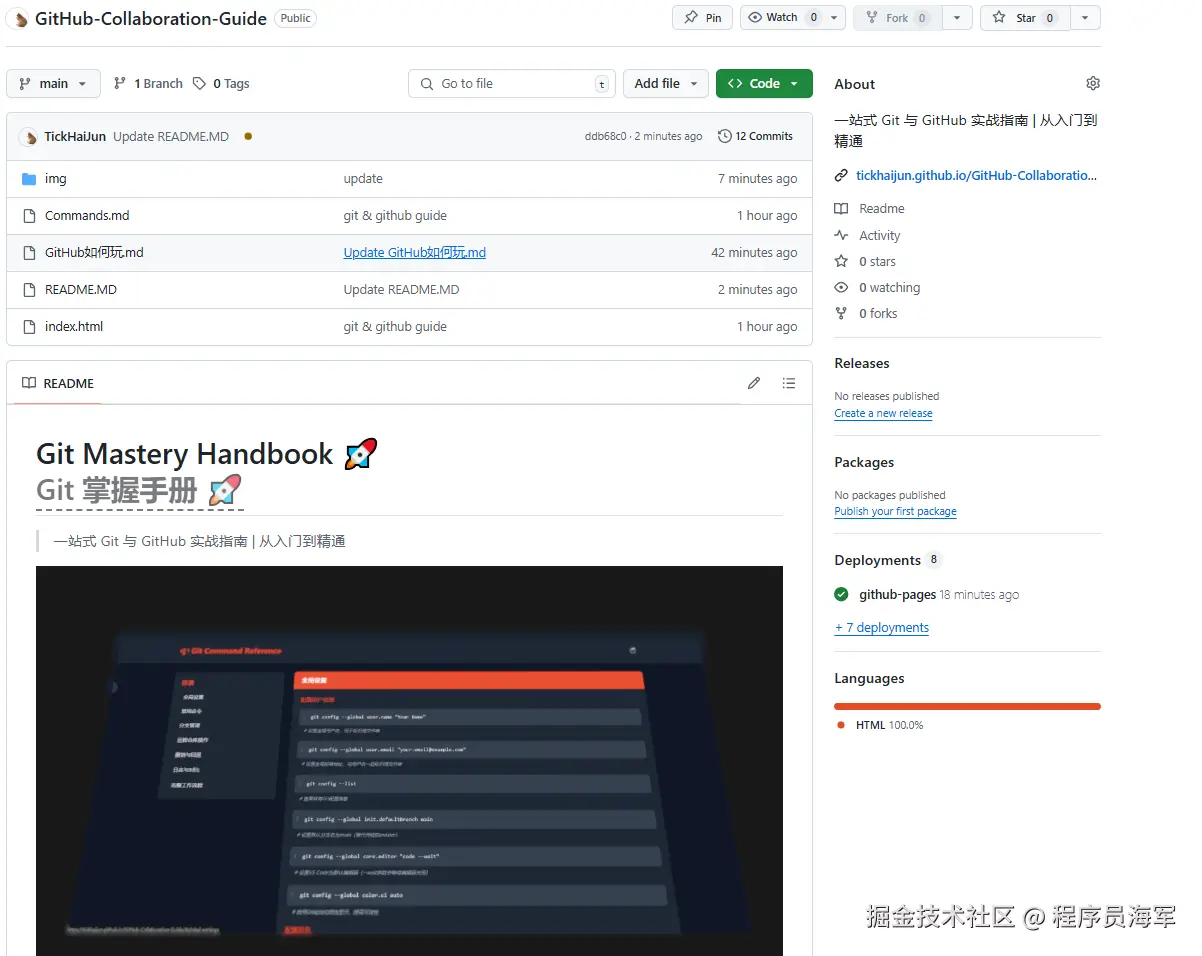Edit the README with the pencil icon
The image size is (1202, 956).
pos(753,383)
